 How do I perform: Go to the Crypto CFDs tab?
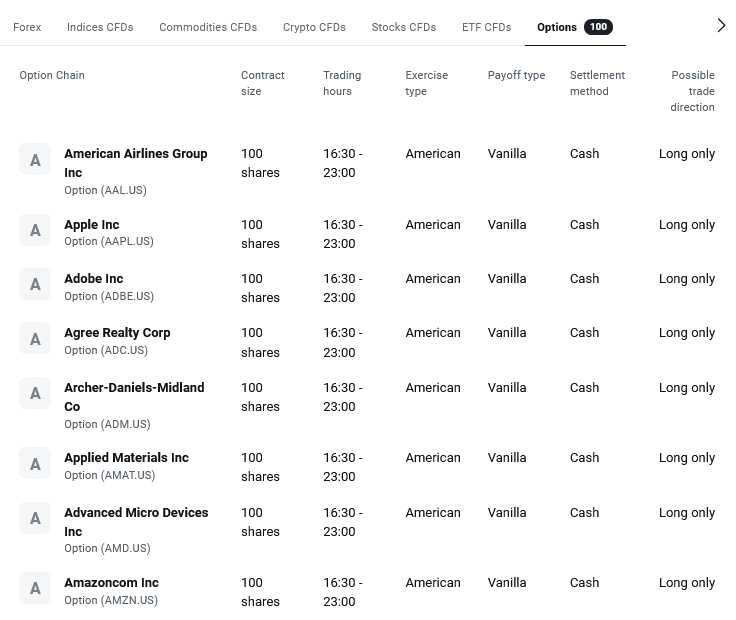pyautogui.click(x=314, y=27)
